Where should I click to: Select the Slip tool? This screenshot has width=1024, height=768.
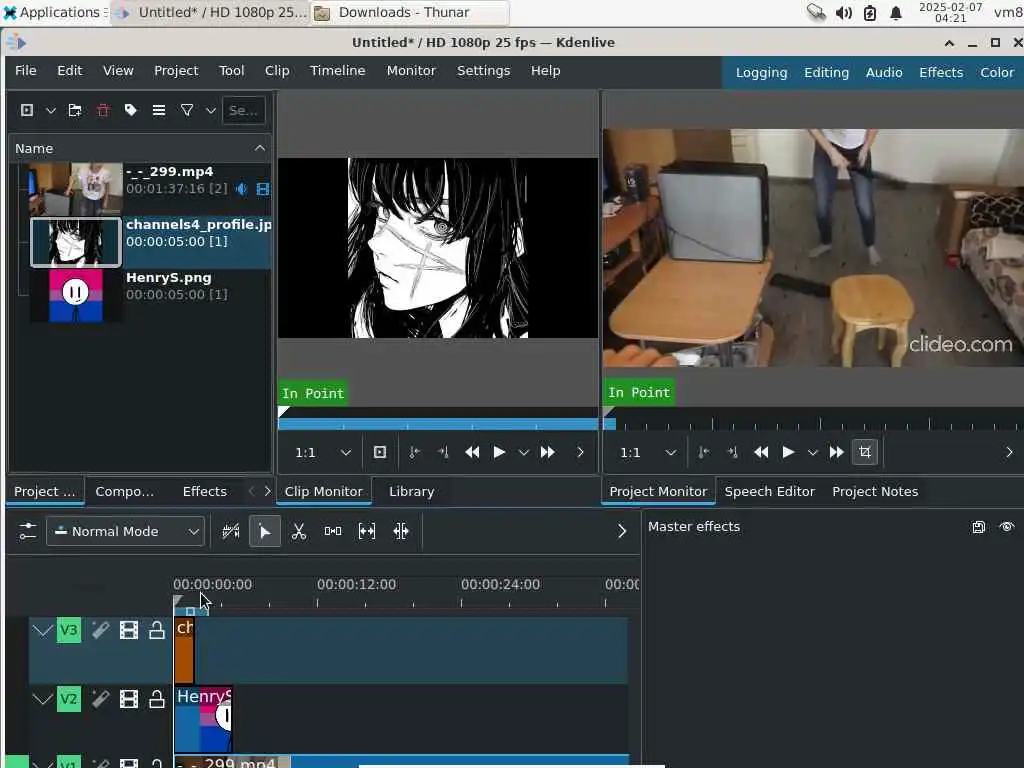click(367, 532)
